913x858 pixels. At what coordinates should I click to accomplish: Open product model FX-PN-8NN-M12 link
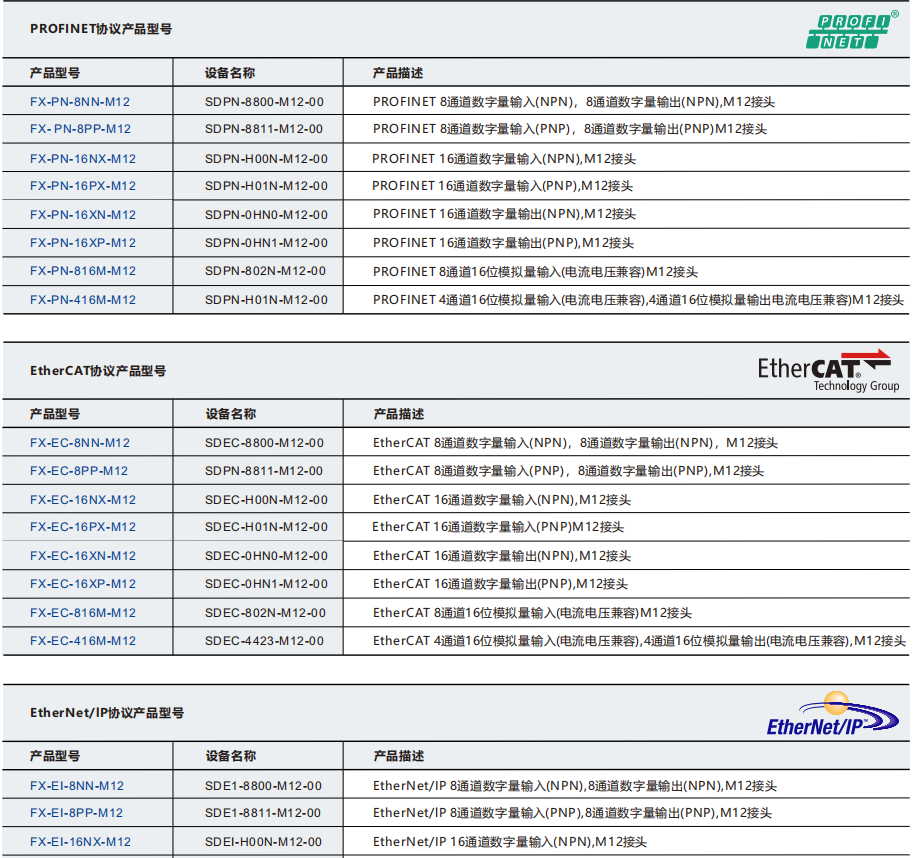point(80,102)
